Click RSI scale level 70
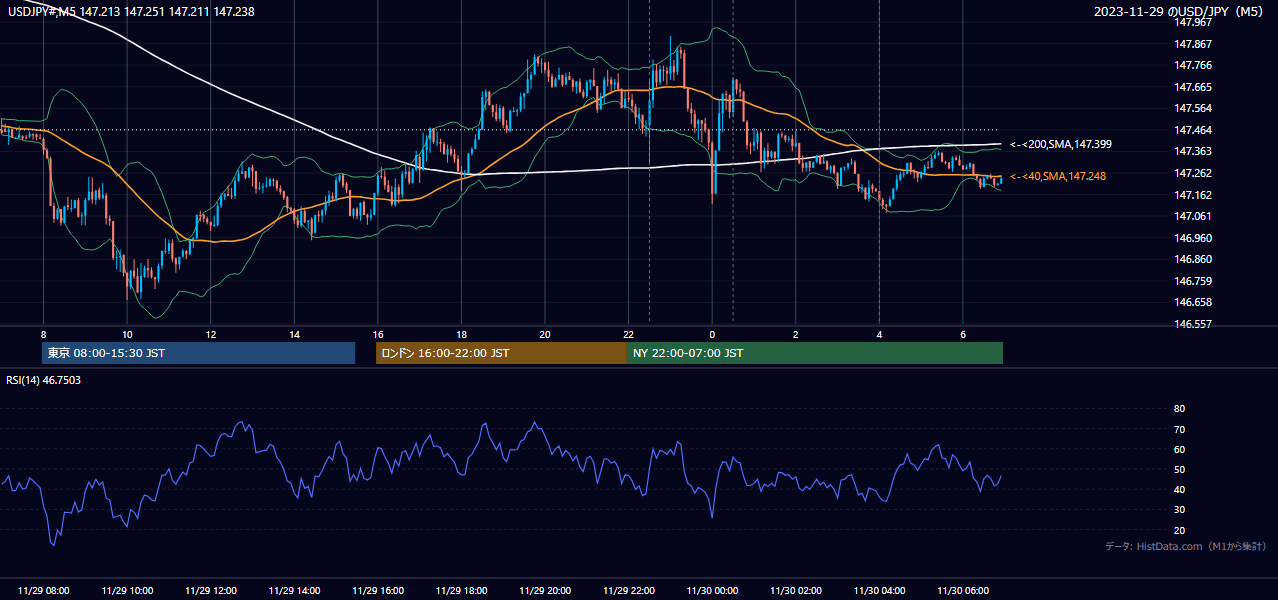Screen dimensions: 1278x600 click(x=1180, y=429)
